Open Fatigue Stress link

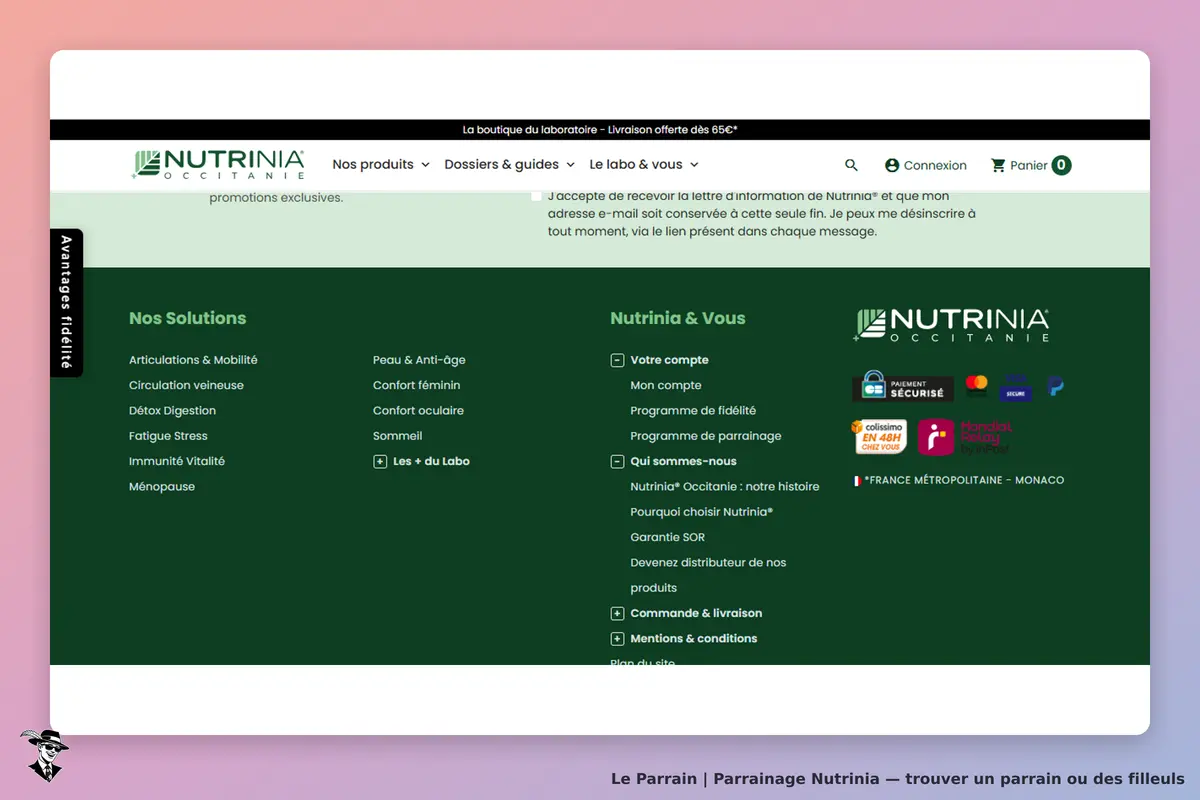point(168,436)
